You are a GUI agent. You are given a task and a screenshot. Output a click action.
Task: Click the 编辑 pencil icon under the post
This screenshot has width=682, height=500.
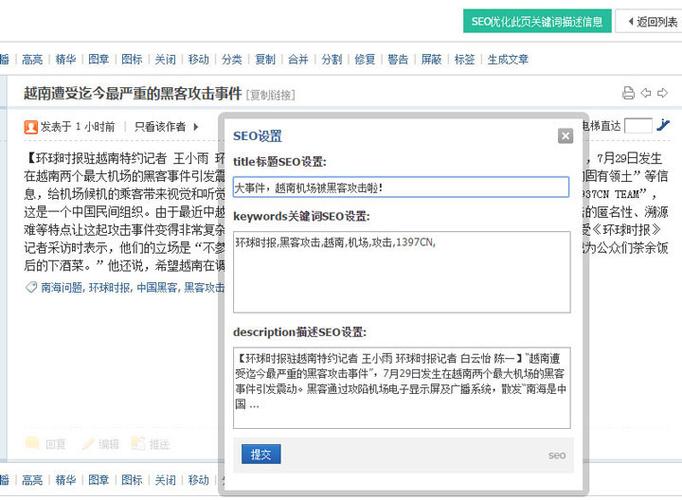pos(88,444)
